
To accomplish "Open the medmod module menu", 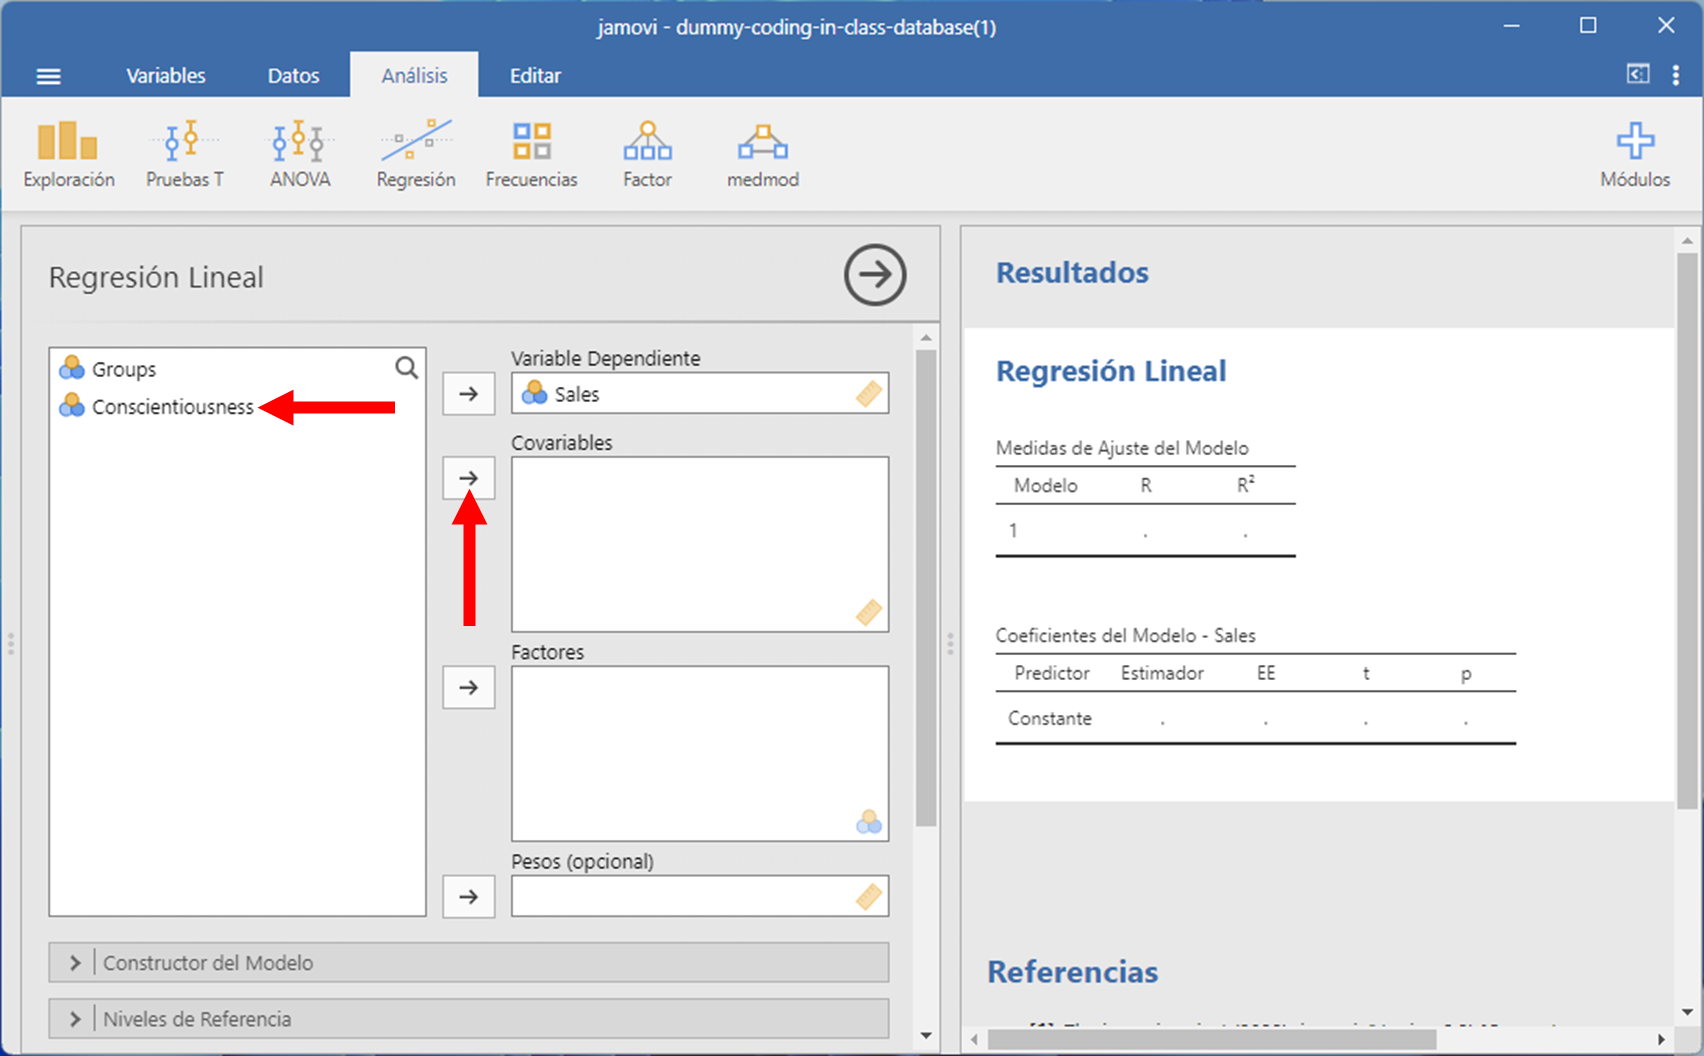I will (762, 154).
